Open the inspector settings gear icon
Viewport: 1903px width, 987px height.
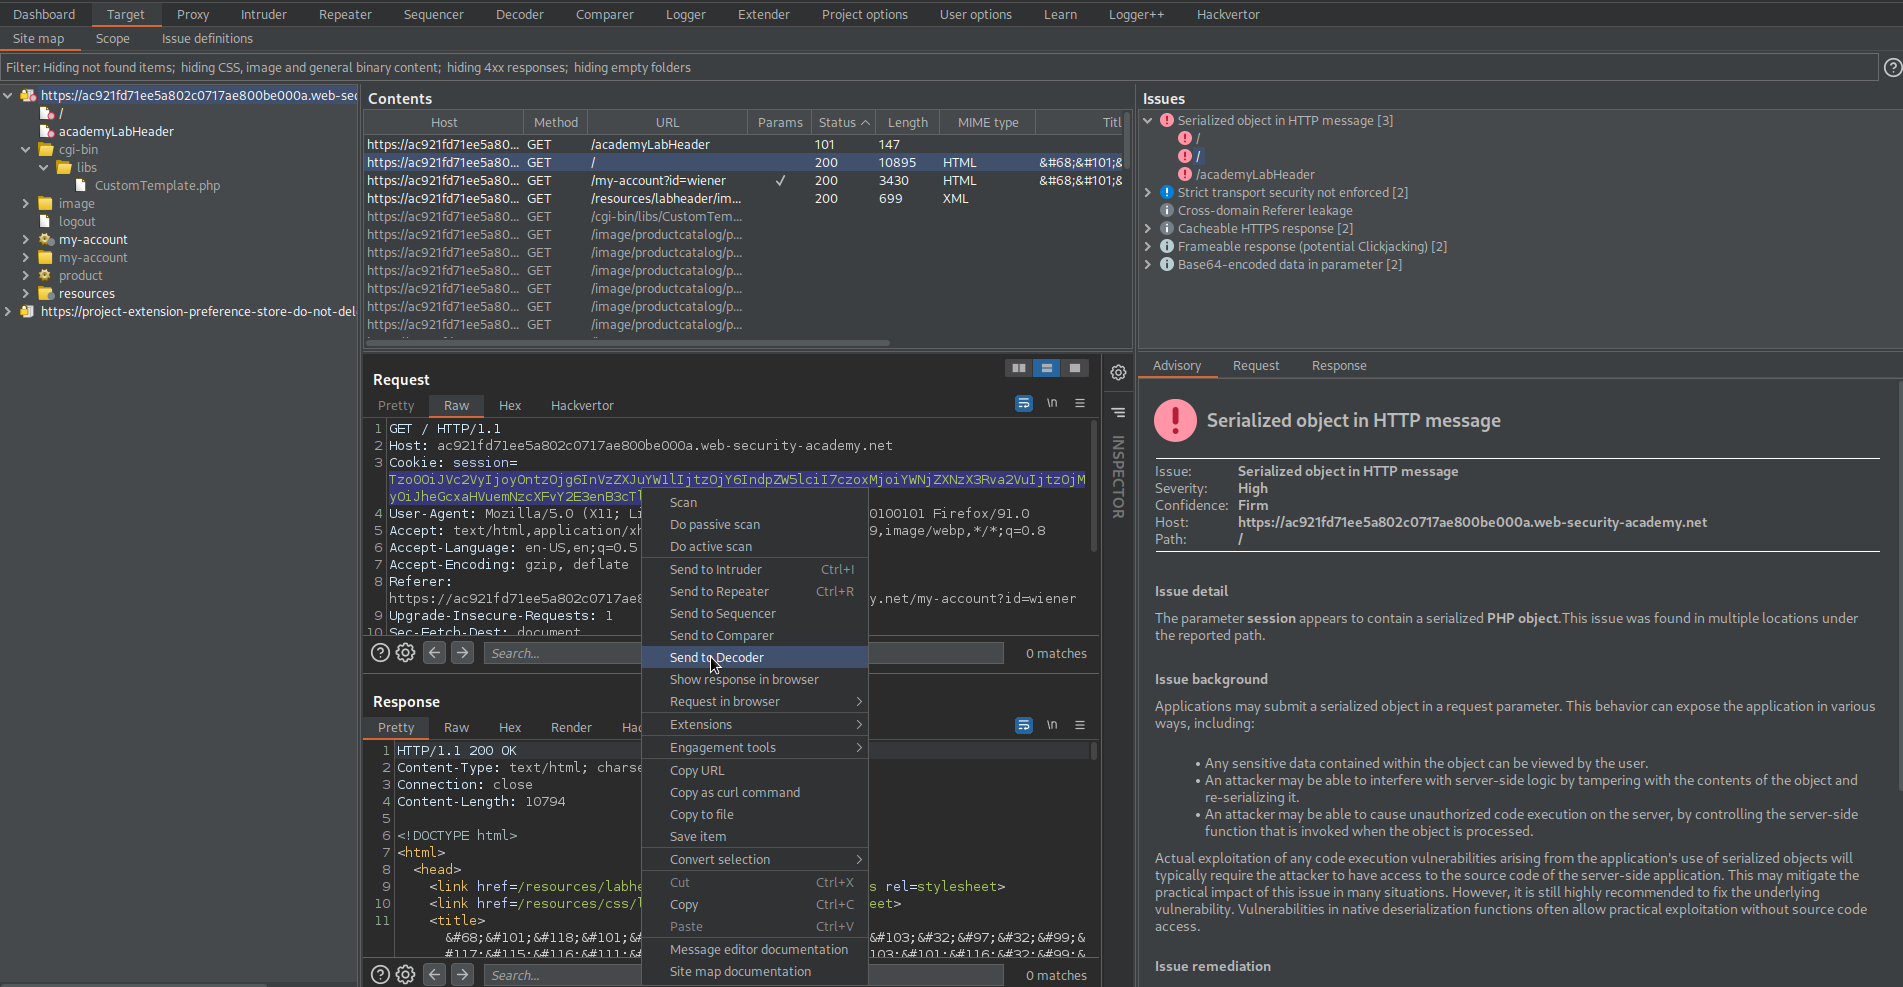click(1118, 372)
